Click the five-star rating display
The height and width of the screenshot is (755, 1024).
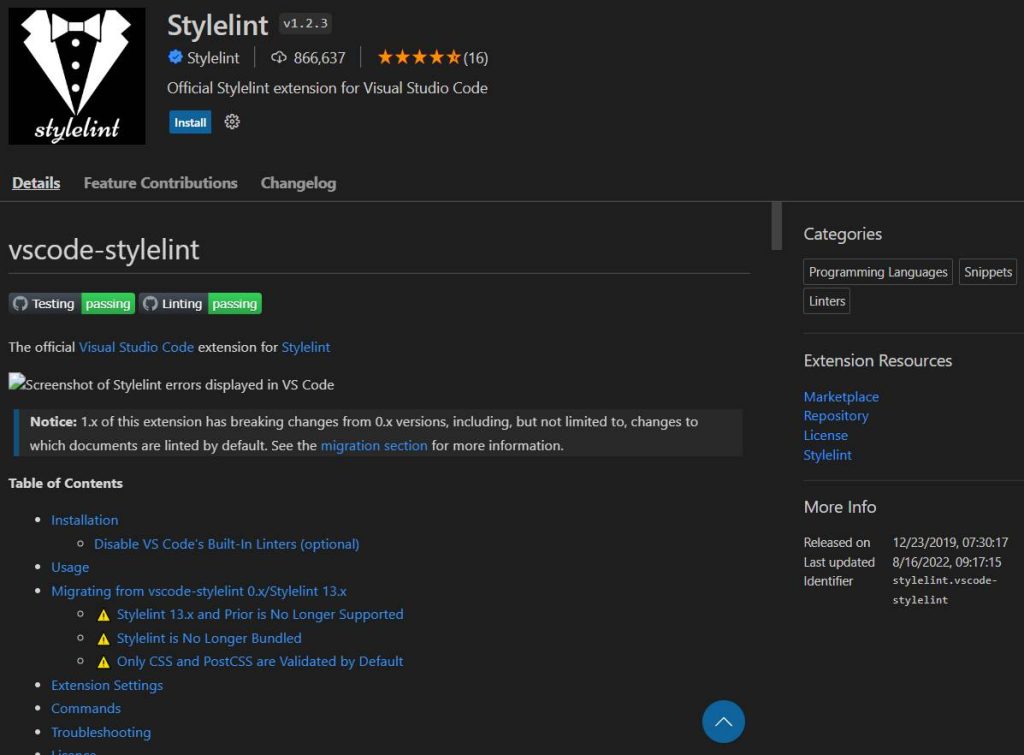pos(420,57)
